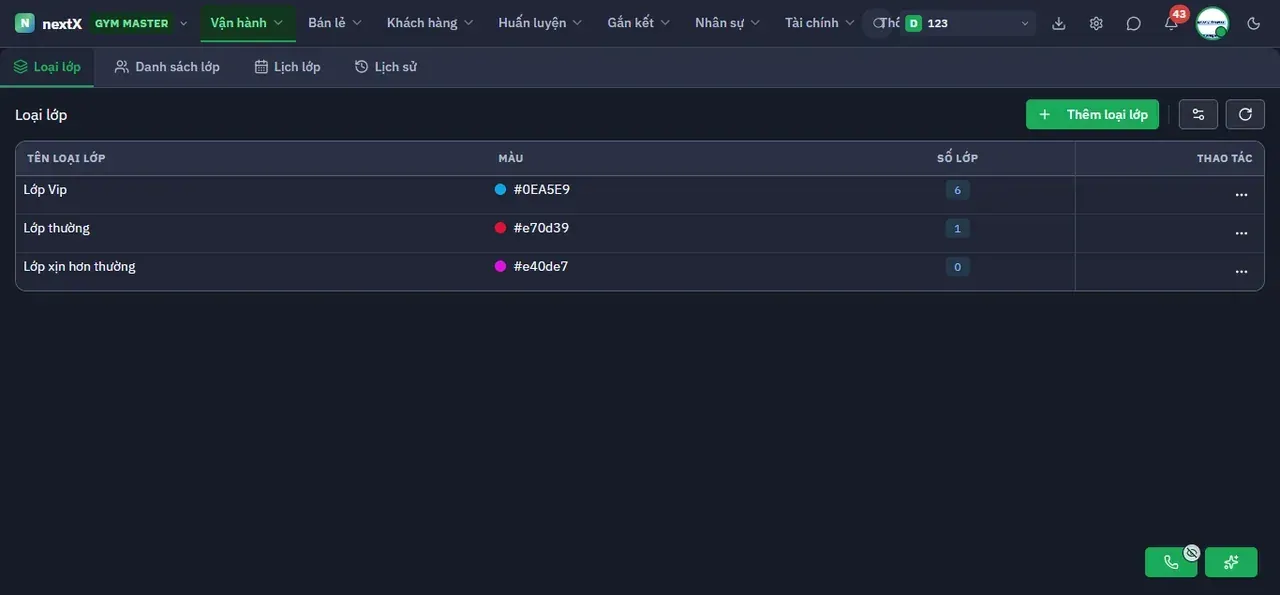
Task: Open the actions menu for Lớp thường
Action: point(1241,233)
